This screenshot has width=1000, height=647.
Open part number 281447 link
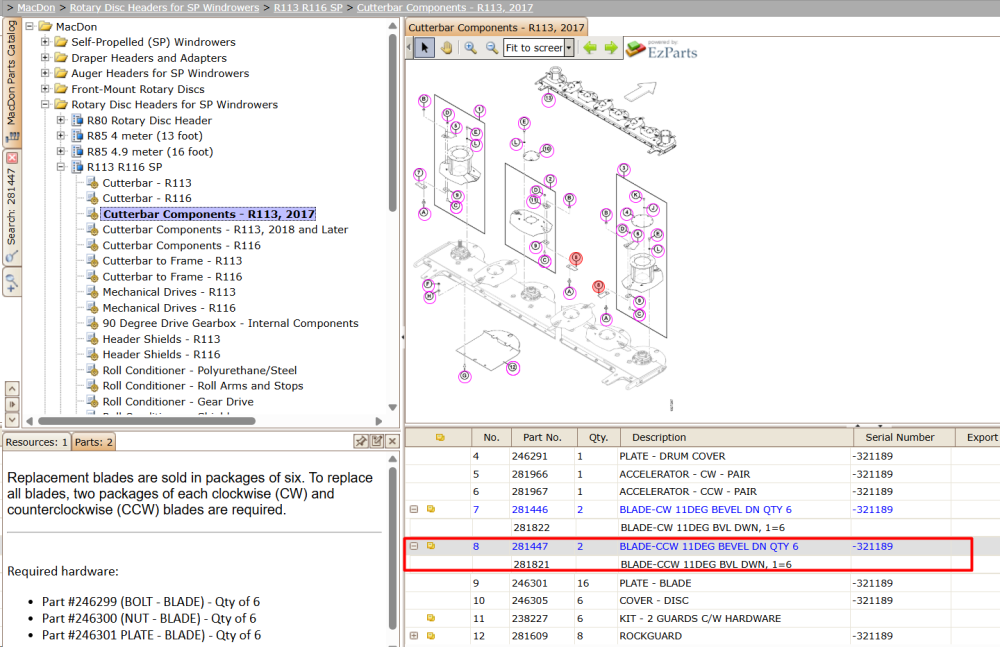[x=529, y=546]
